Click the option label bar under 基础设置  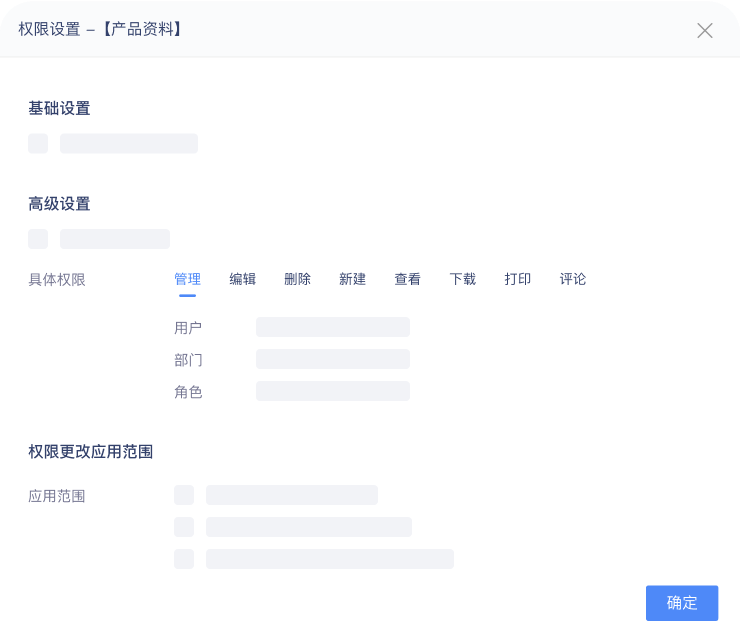(129, 143)
